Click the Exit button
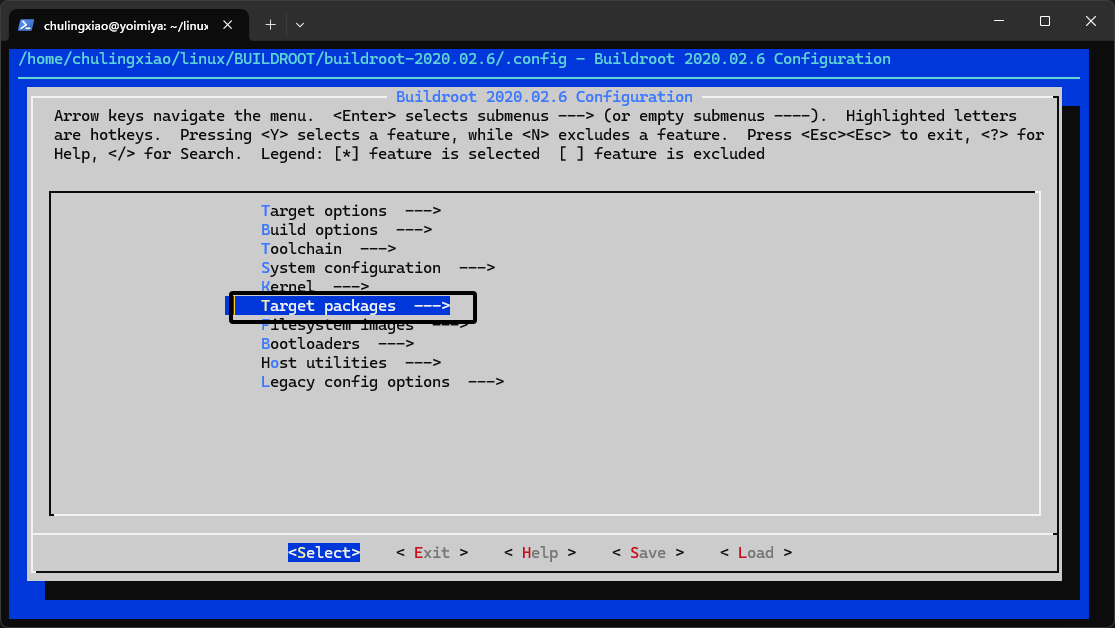The width and height of the screenshot is (1115, 628). coord(432,553)
